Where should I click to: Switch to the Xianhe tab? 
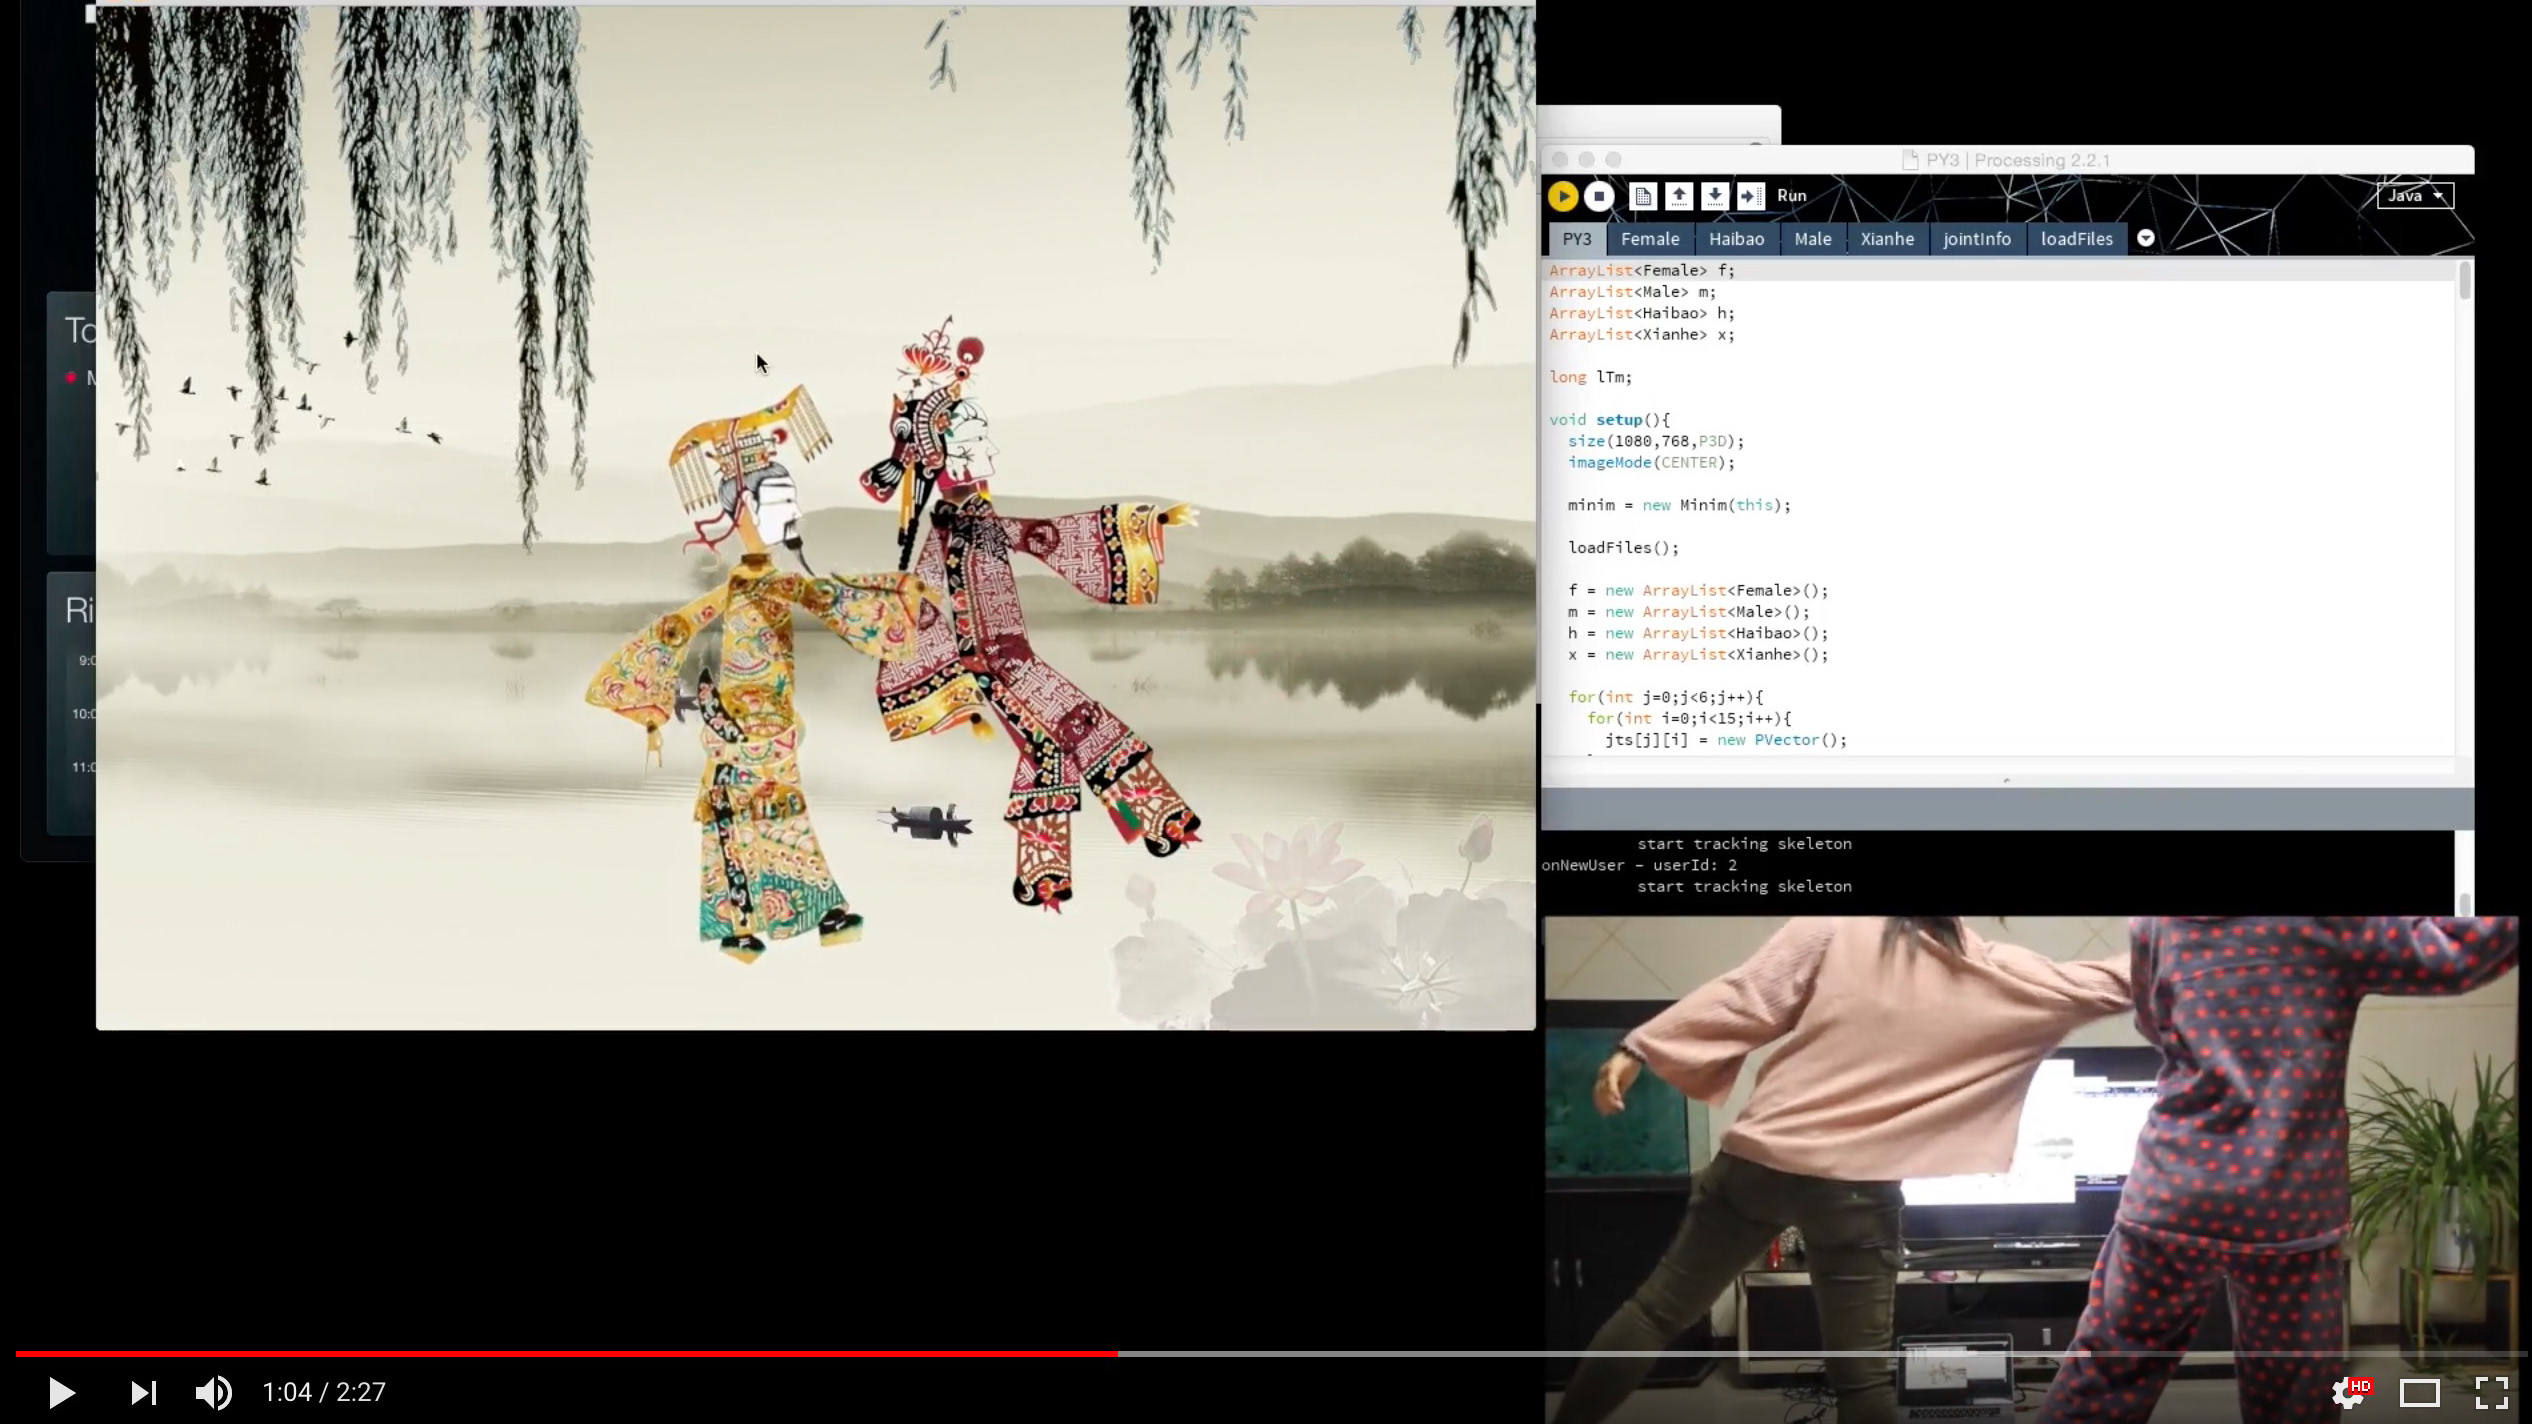pos(1888,239)
